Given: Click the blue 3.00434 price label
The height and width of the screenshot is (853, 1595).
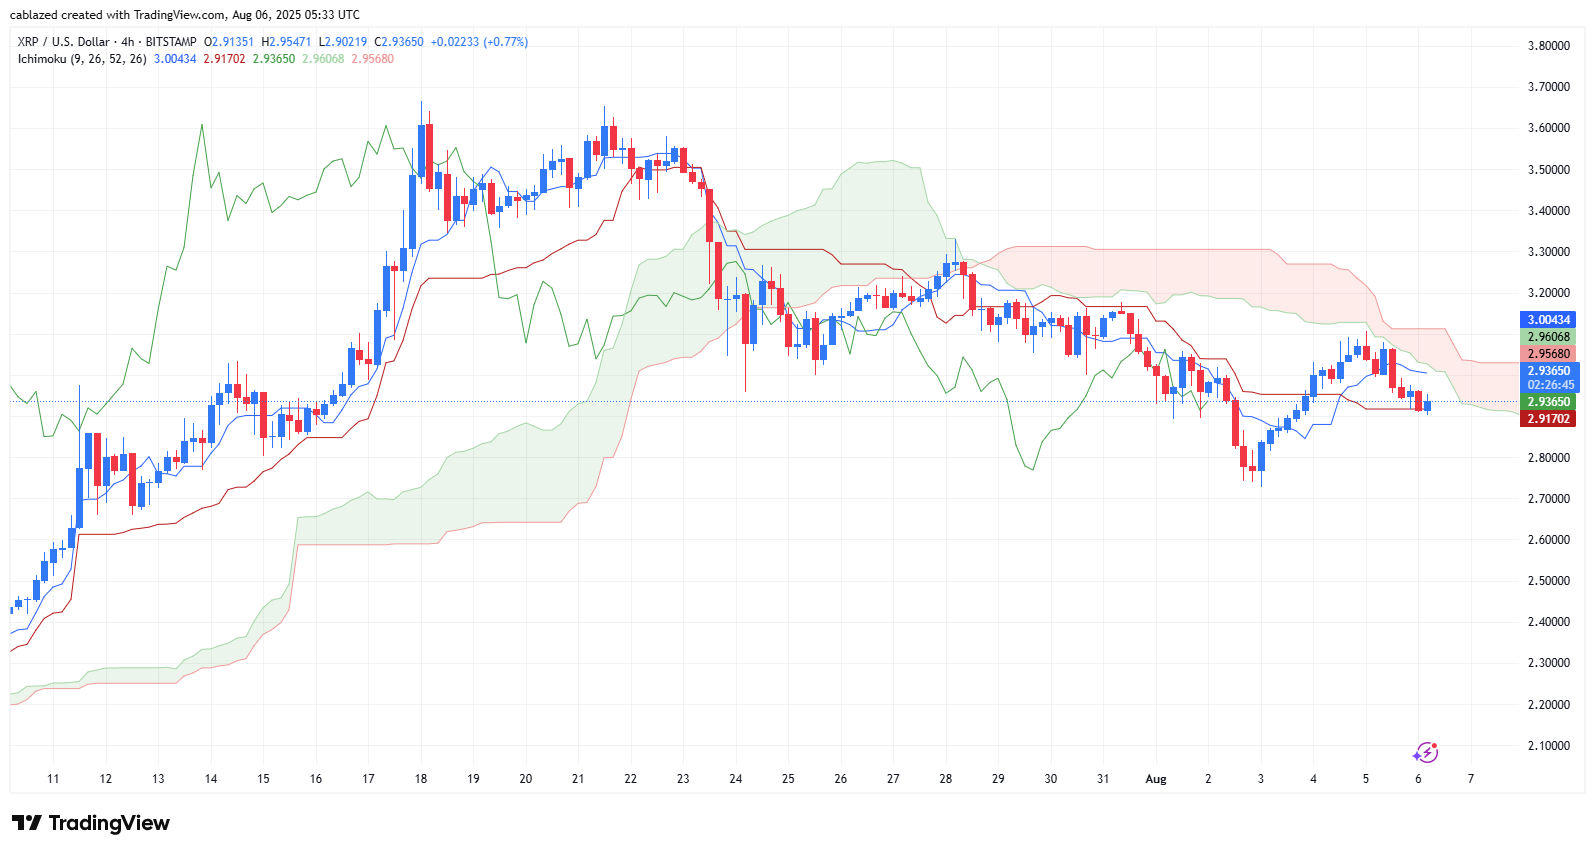Looking at the screenshot, I should tap(1548, 320).
